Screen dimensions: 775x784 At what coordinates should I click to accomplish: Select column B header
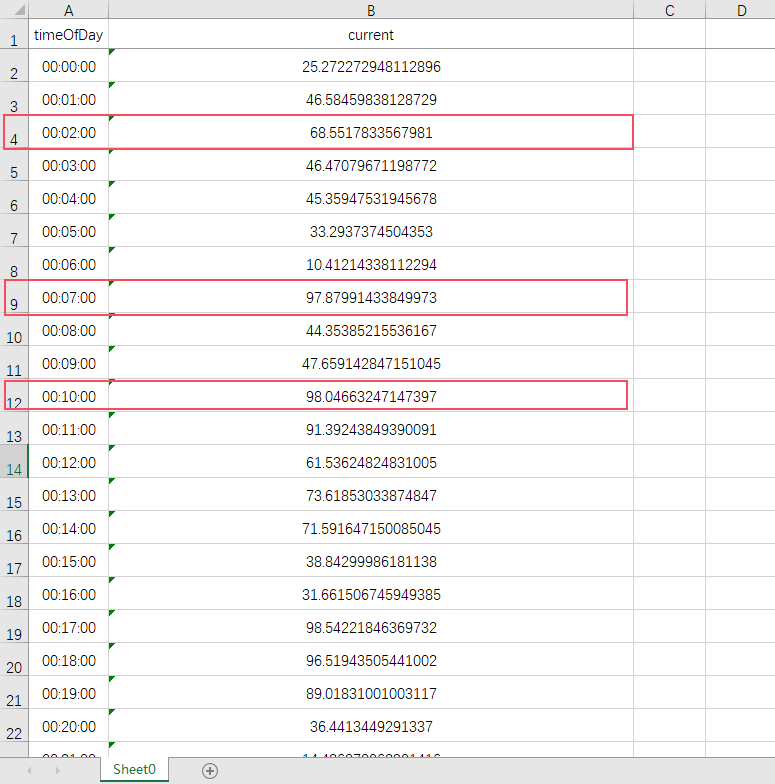click(371, 10)
